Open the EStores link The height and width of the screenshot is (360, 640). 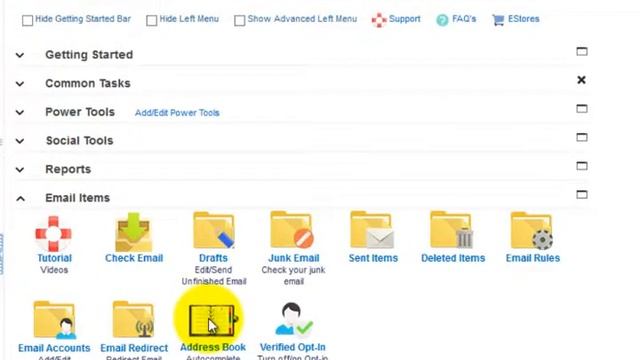click(524, 19)
